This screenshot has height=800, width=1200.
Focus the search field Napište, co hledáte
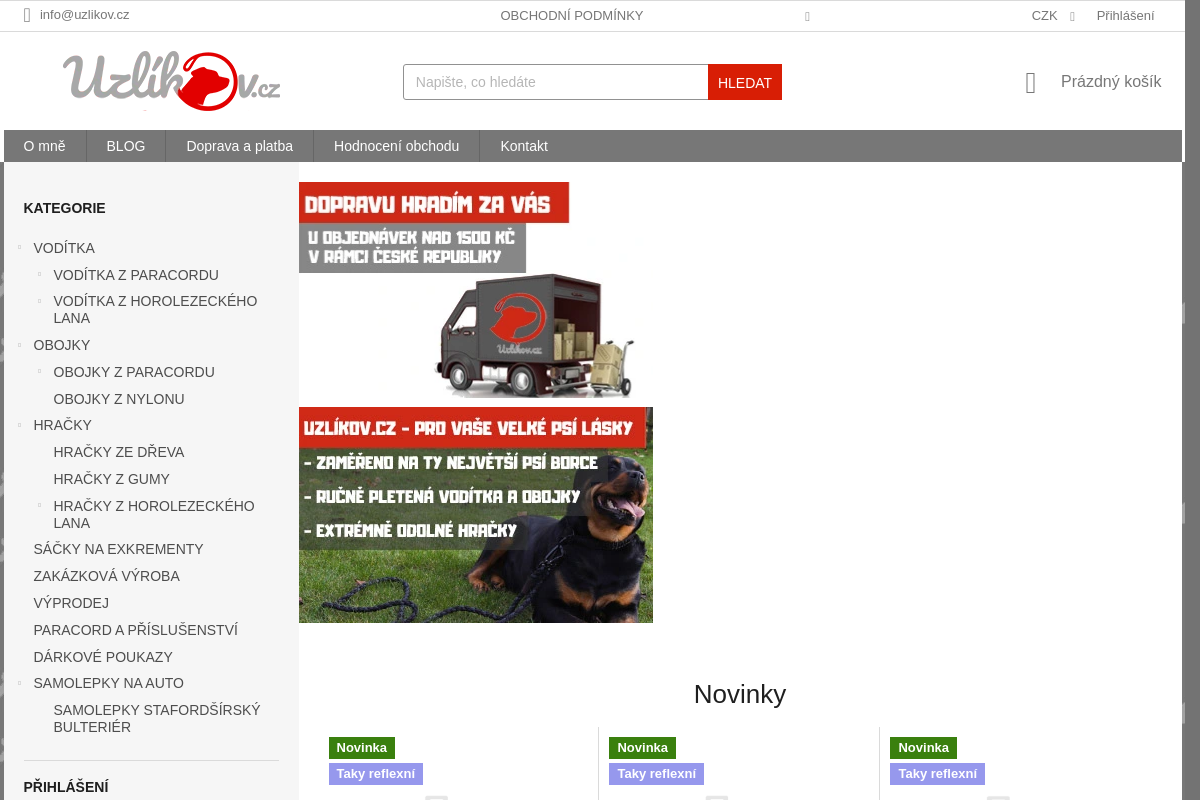pos(556,82)
